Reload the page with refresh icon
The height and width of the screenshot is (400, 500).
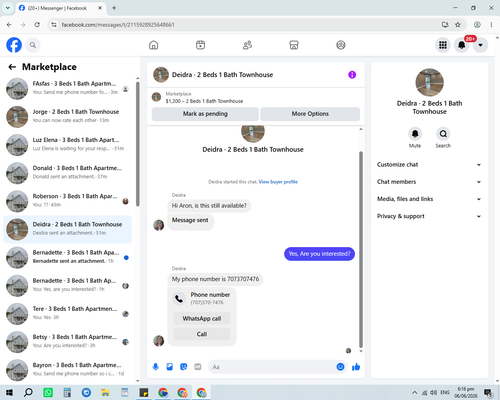(x=37, y=25)
